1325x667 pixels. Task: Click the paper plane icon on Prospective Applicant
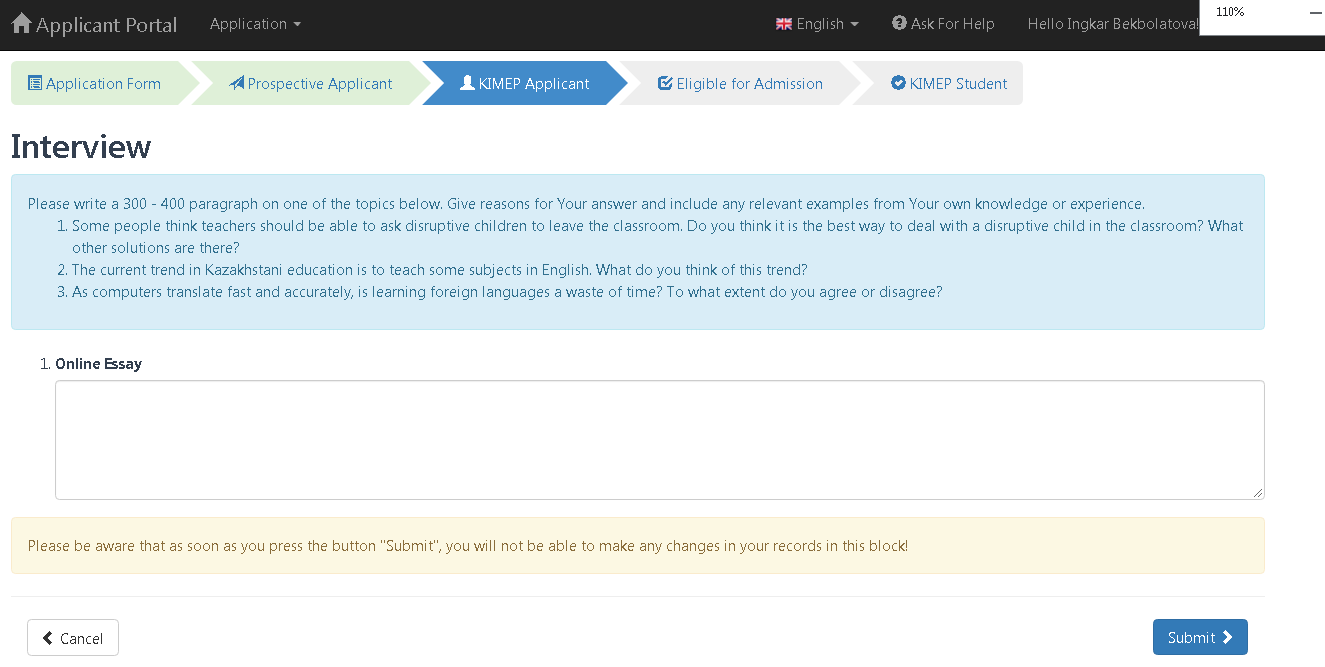(237, 83)
